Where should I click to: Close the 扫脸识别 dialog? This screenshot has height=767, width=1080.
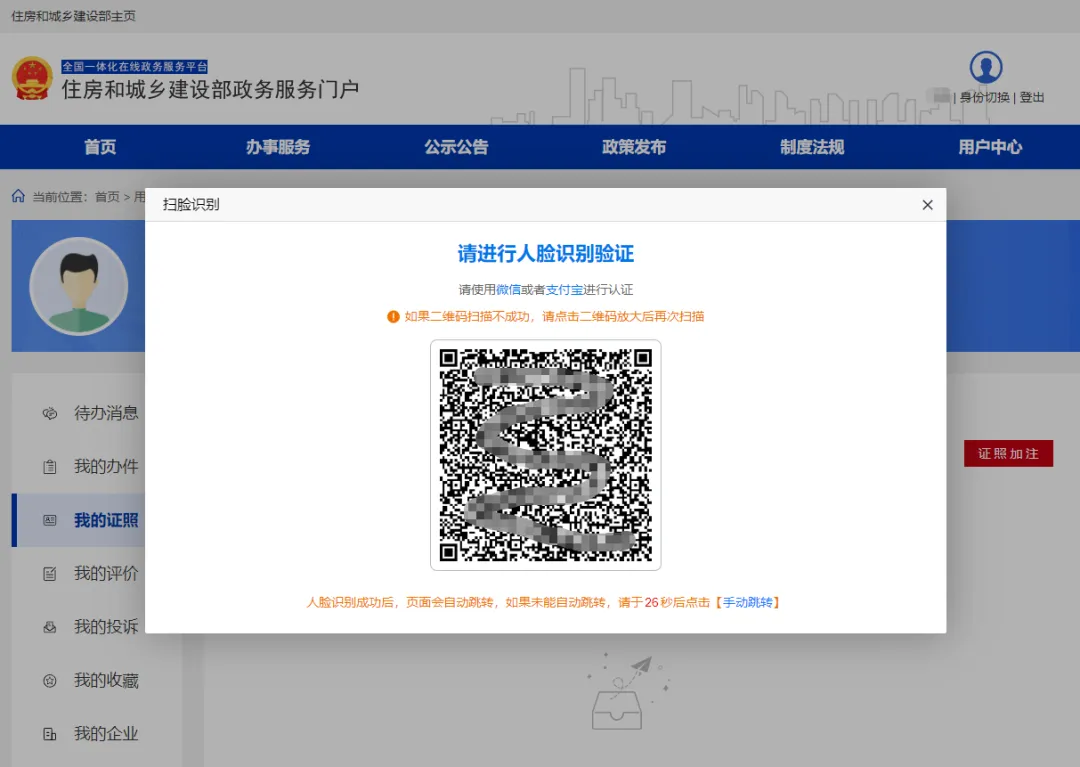click(927, 204)
